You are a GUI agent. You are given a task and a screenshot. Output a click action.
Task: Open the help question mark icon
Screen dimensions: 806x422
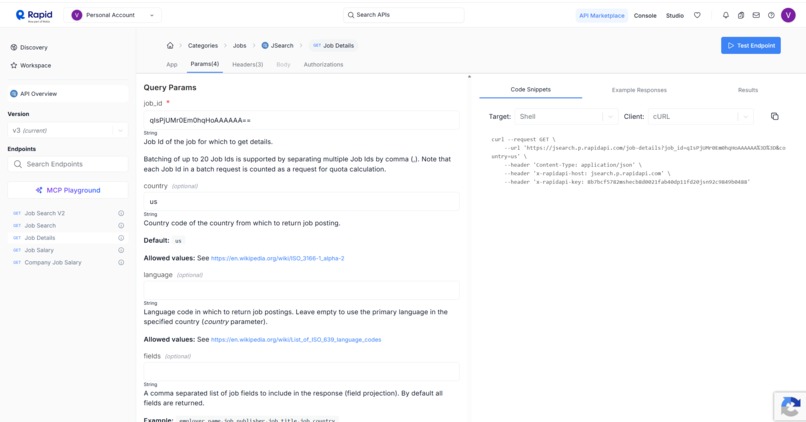771,15
